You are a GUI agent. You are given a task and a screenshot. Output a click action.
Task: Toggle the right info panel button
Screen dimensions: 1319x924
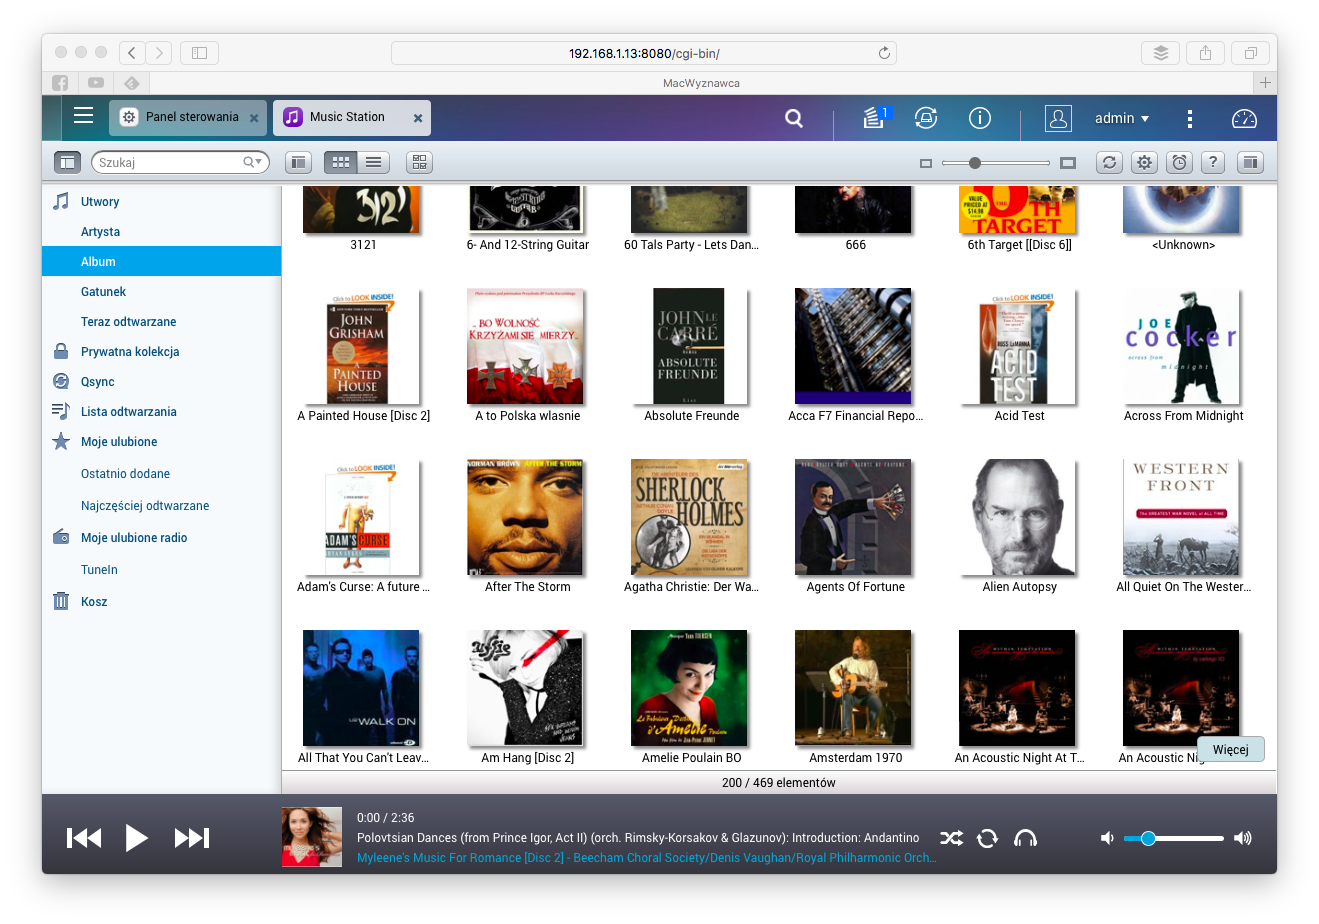(1251, 162)
